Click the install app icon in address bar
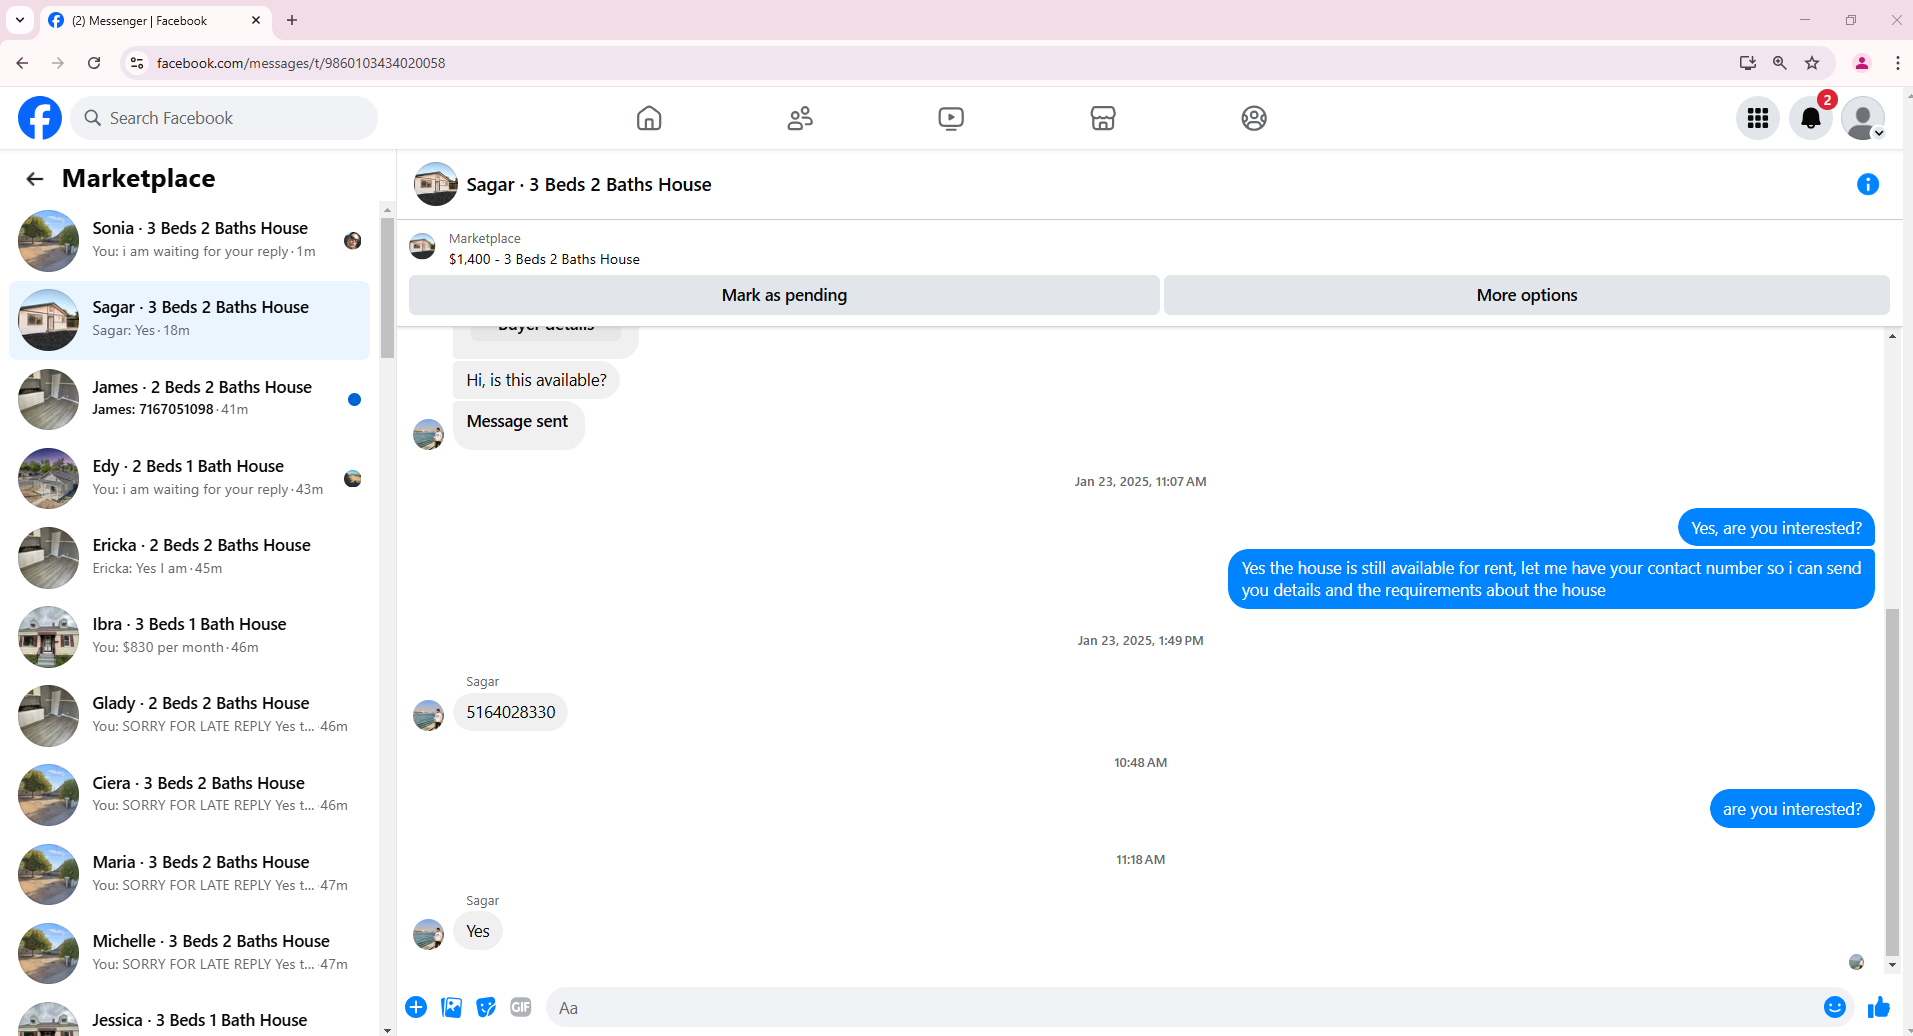Screen dimensions: 1913x1036 point(1747,63)
